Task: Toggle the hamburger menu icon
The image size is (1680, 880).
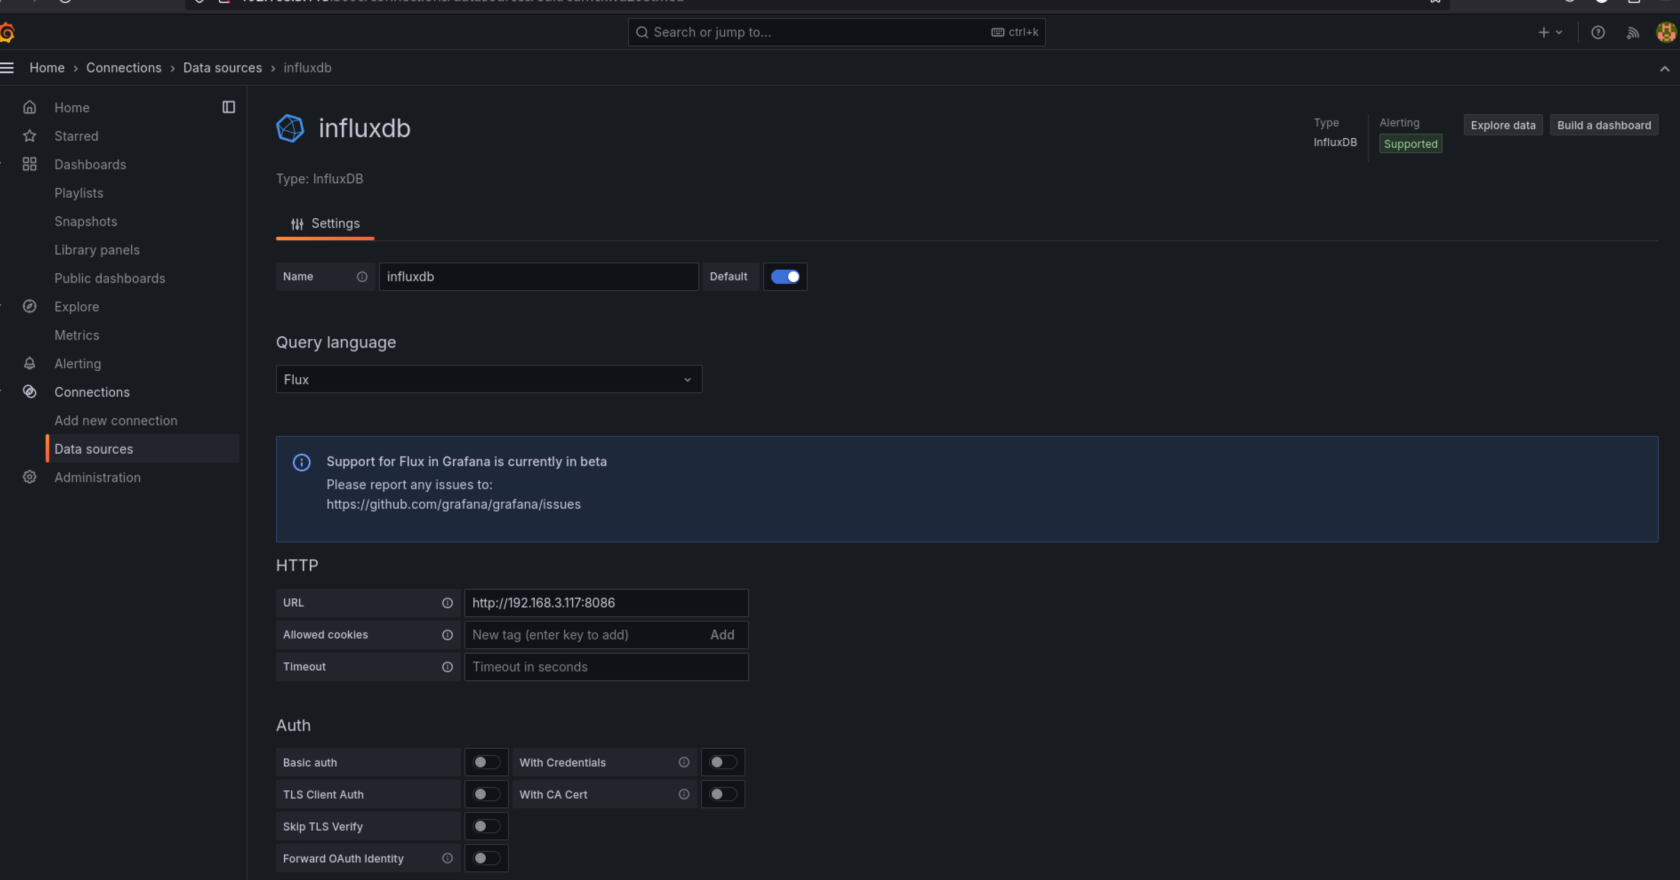Action: [x=8, y=68]
